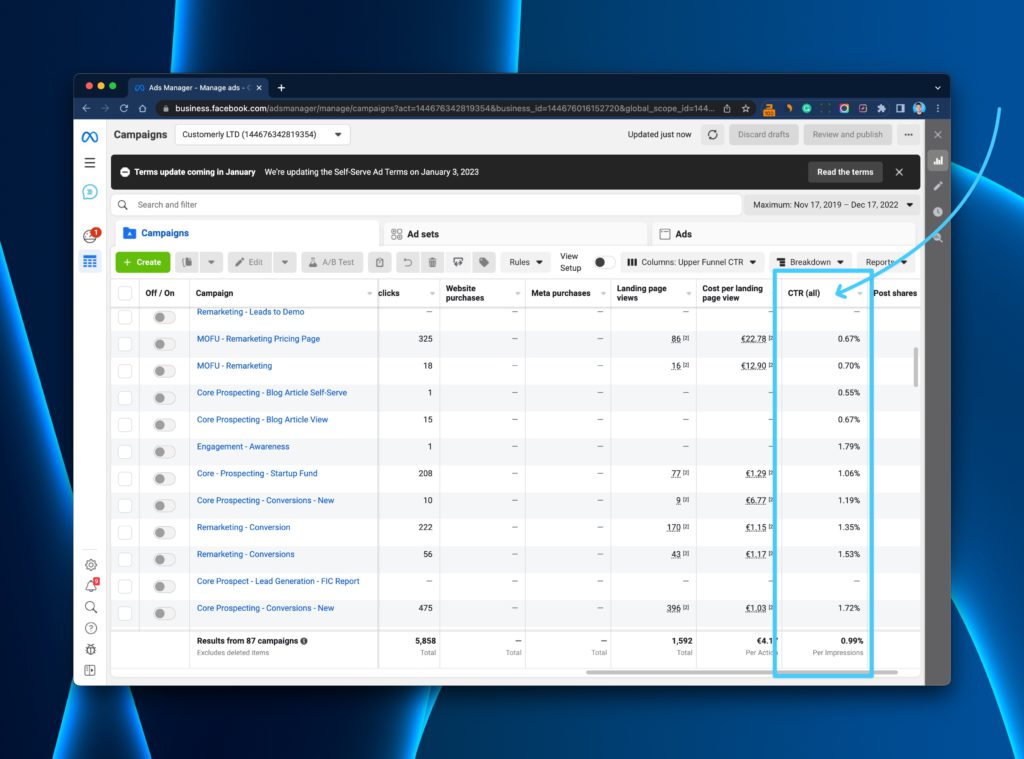1024x759 pixels.
Task: Click the refresh icon beside Updated just now
Action: point(712,135)
